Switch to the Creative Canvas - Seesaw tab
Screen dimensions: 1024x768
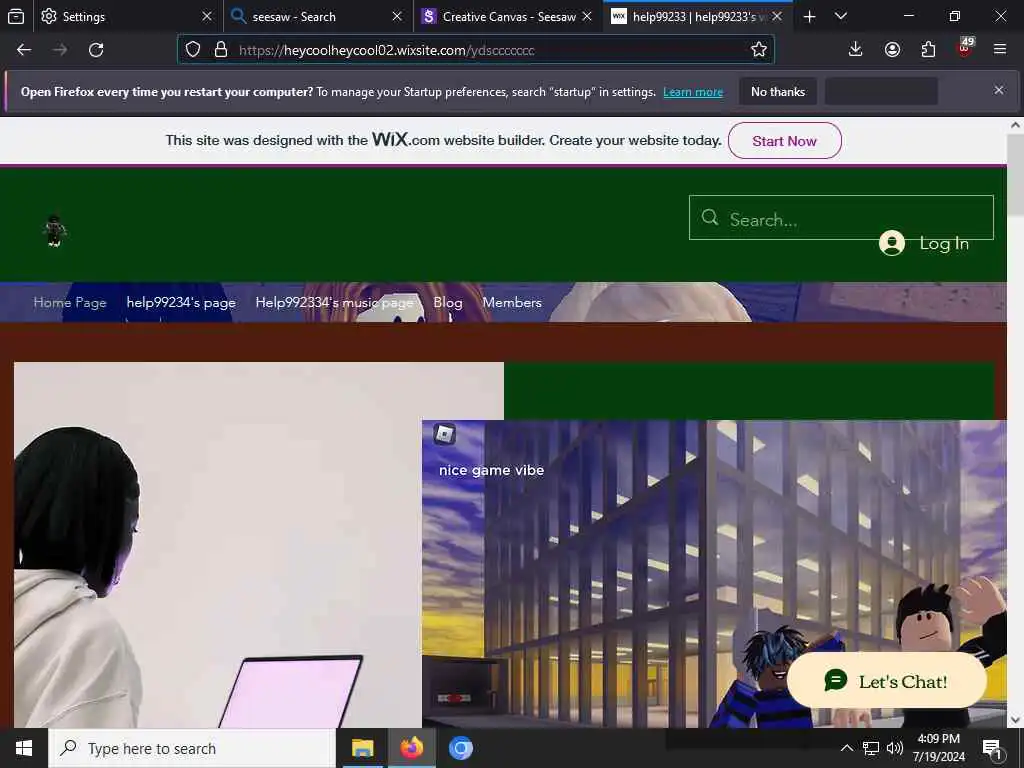point(507,16)
